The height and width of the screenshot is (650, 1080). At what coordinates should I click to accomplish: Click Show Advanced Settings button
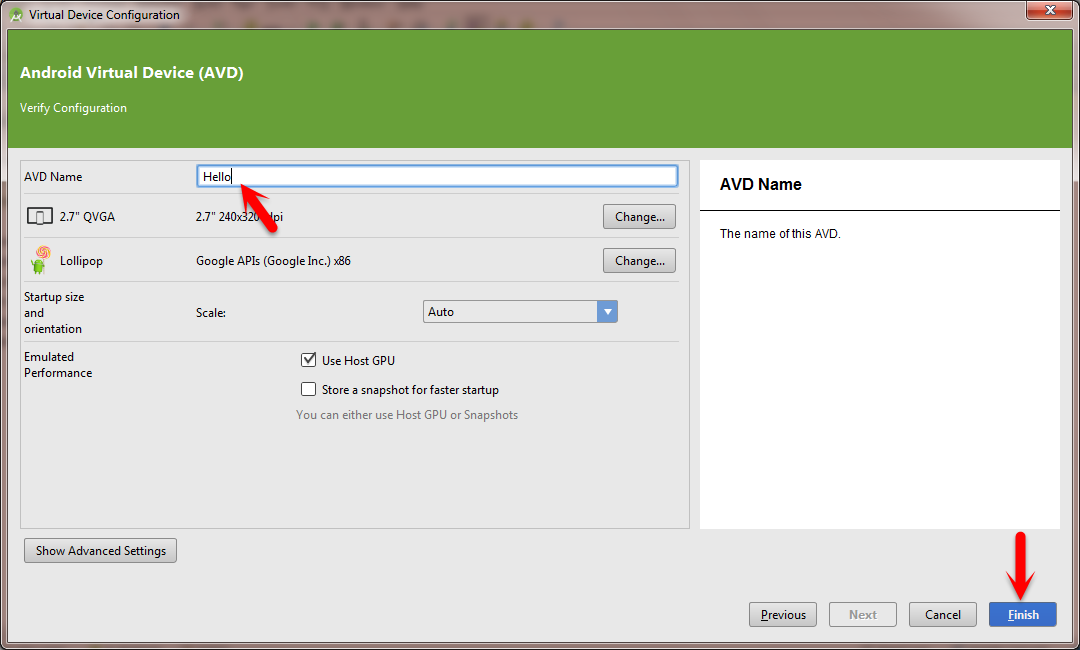pyautogui.click(x=101, y=551)
